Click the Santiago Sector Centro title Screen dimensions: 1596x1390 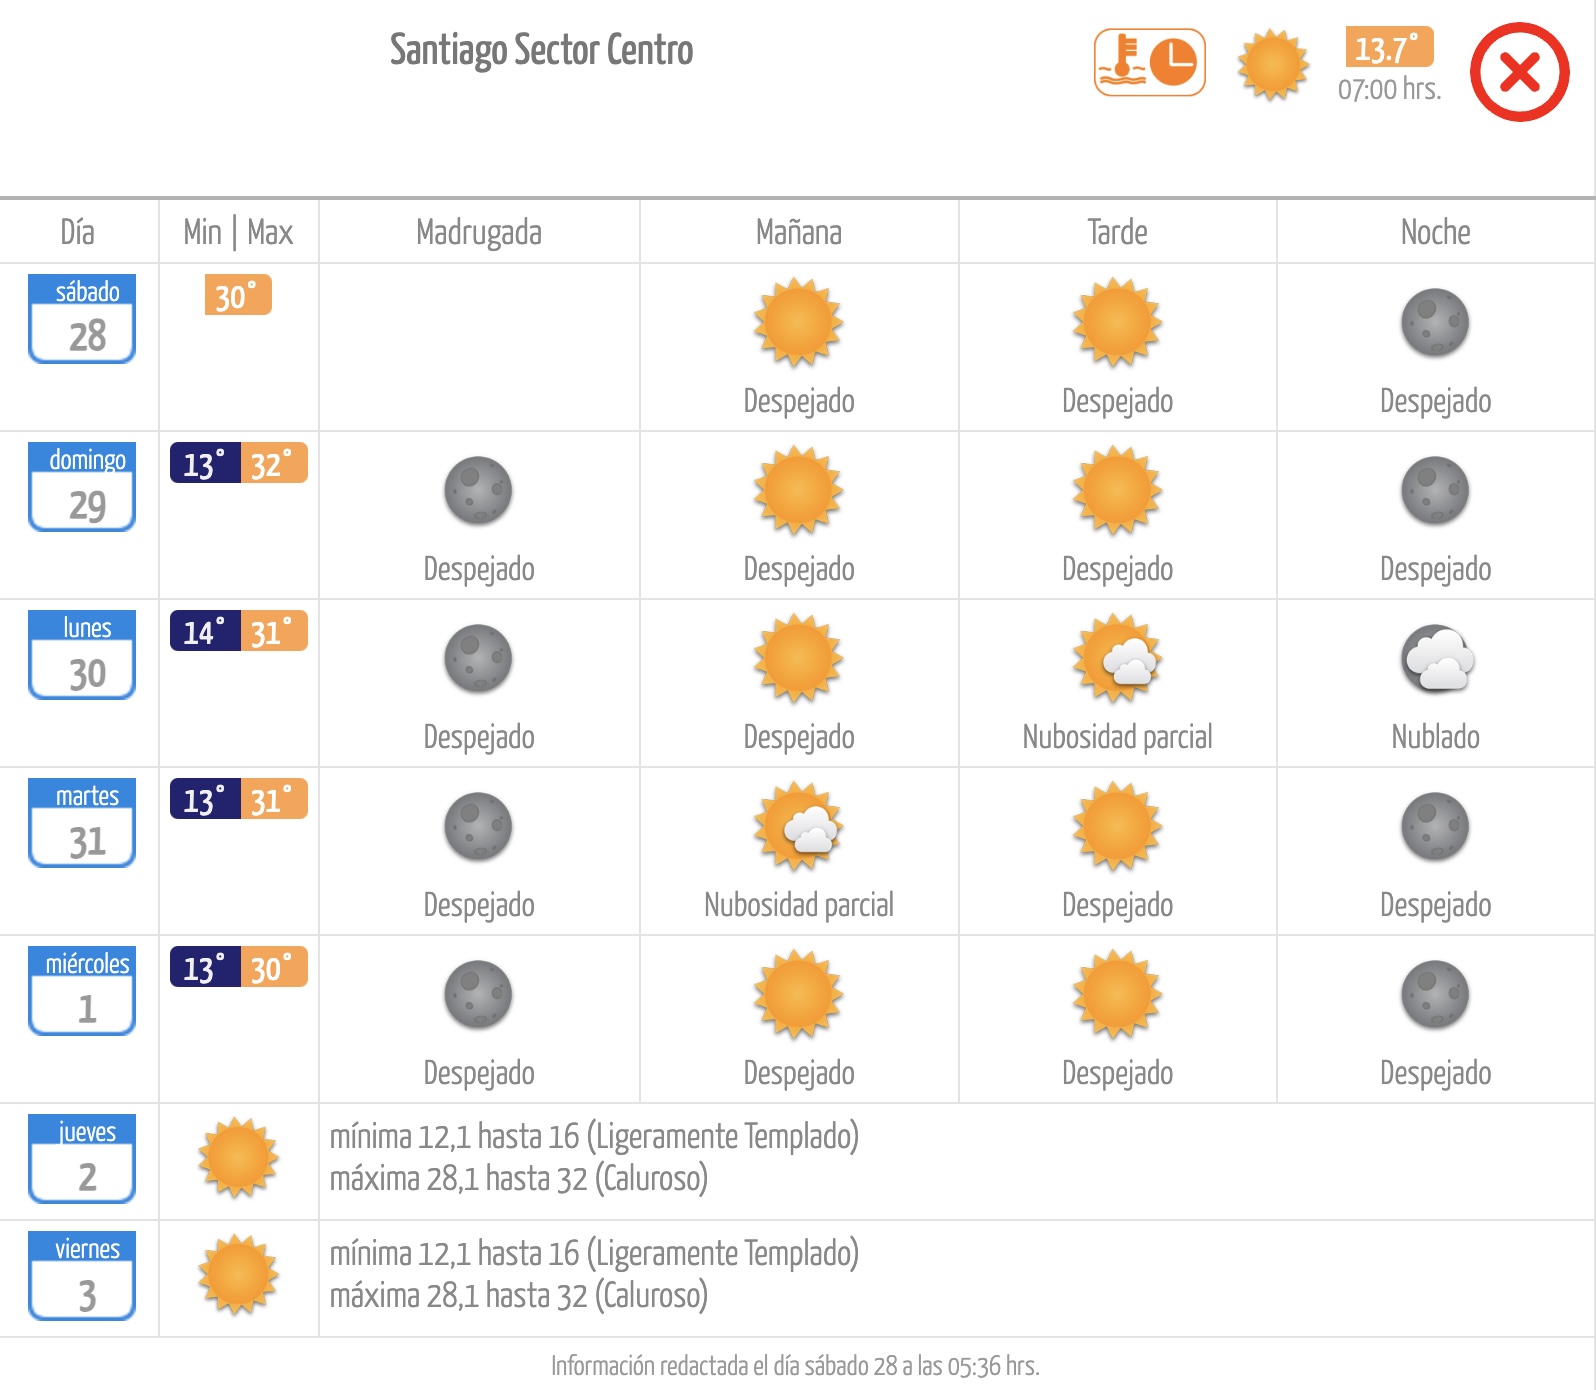coord(541,50)
